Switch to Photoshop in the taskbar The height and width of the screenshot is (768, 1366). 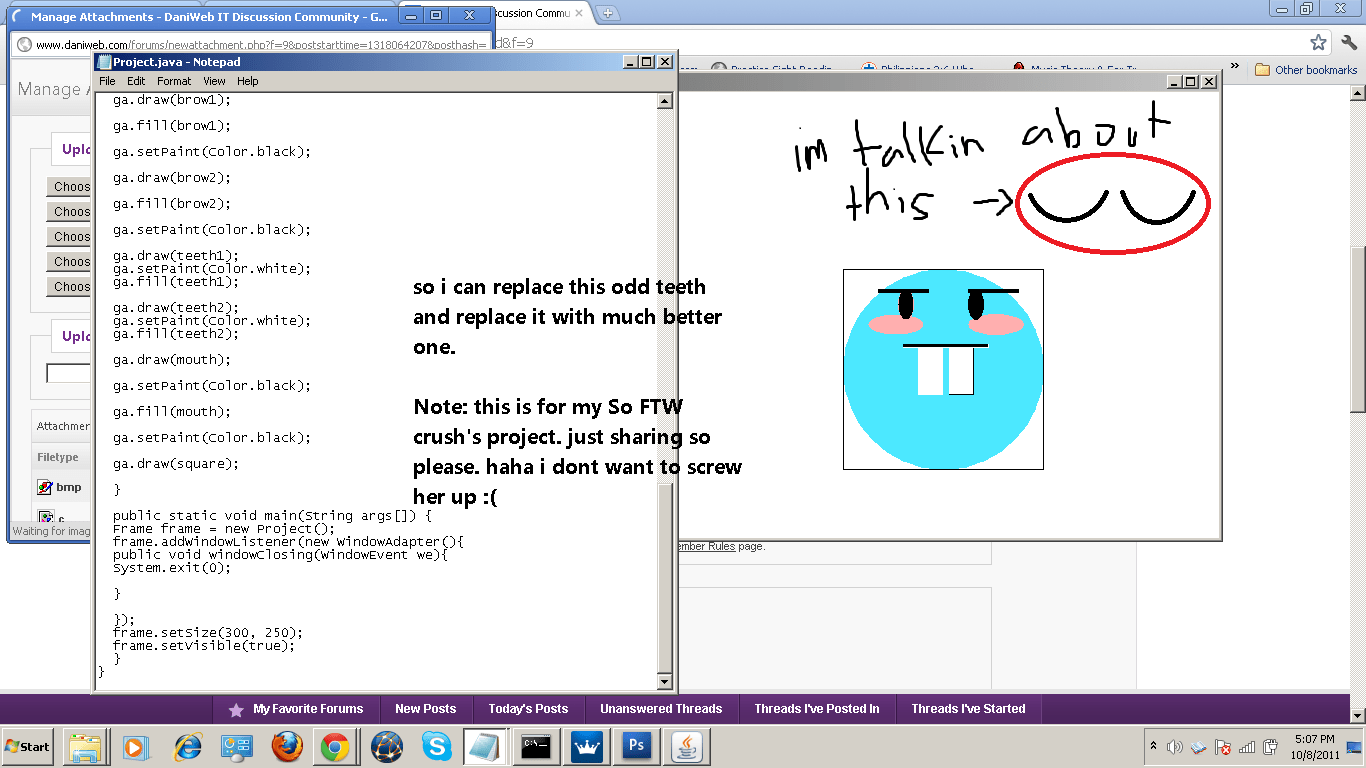(x=636, y=747)
